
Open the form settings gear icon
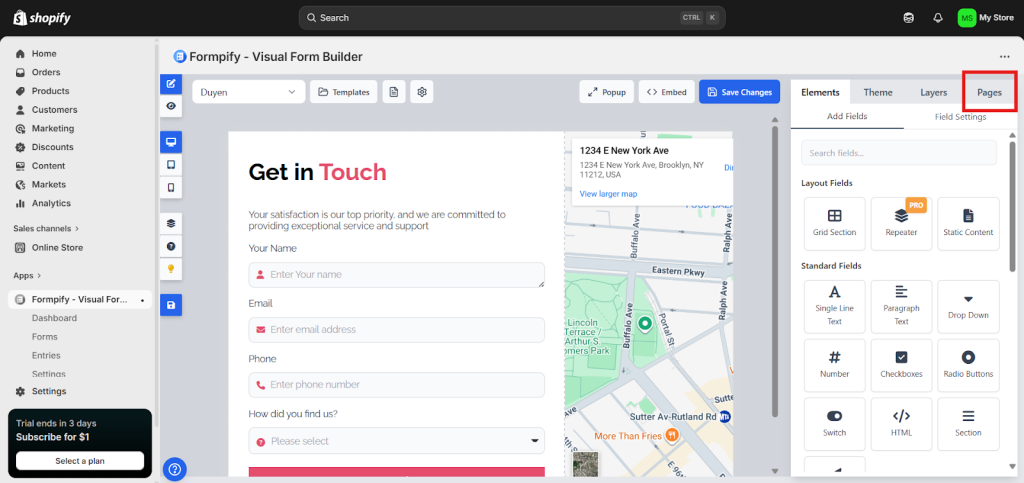423,92
